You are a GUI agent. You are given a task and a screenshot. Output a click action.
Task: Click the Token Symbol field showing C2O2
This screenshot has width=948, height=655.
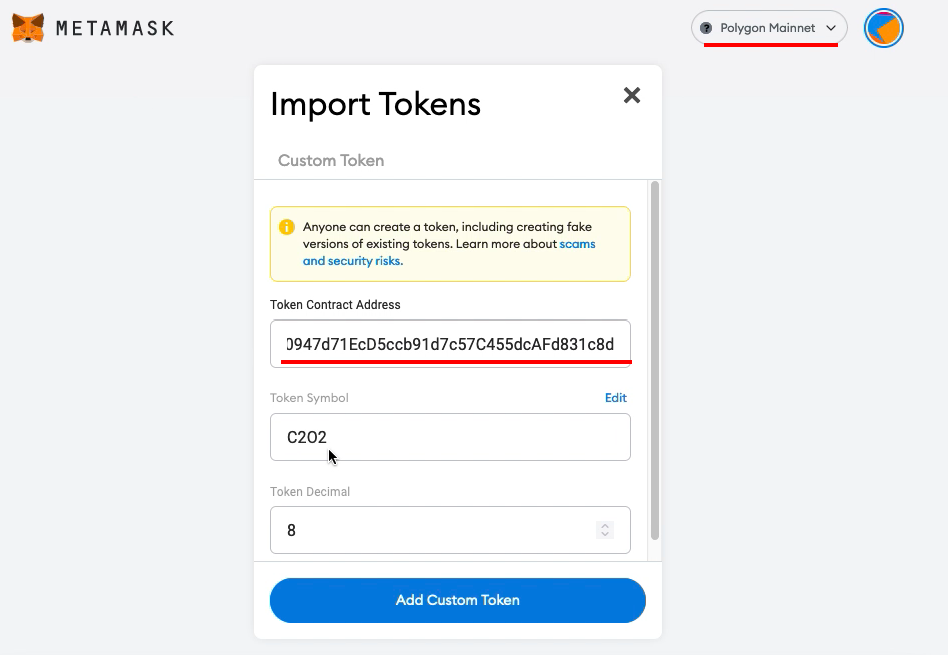pyautogui.click(x=450, y=437)
